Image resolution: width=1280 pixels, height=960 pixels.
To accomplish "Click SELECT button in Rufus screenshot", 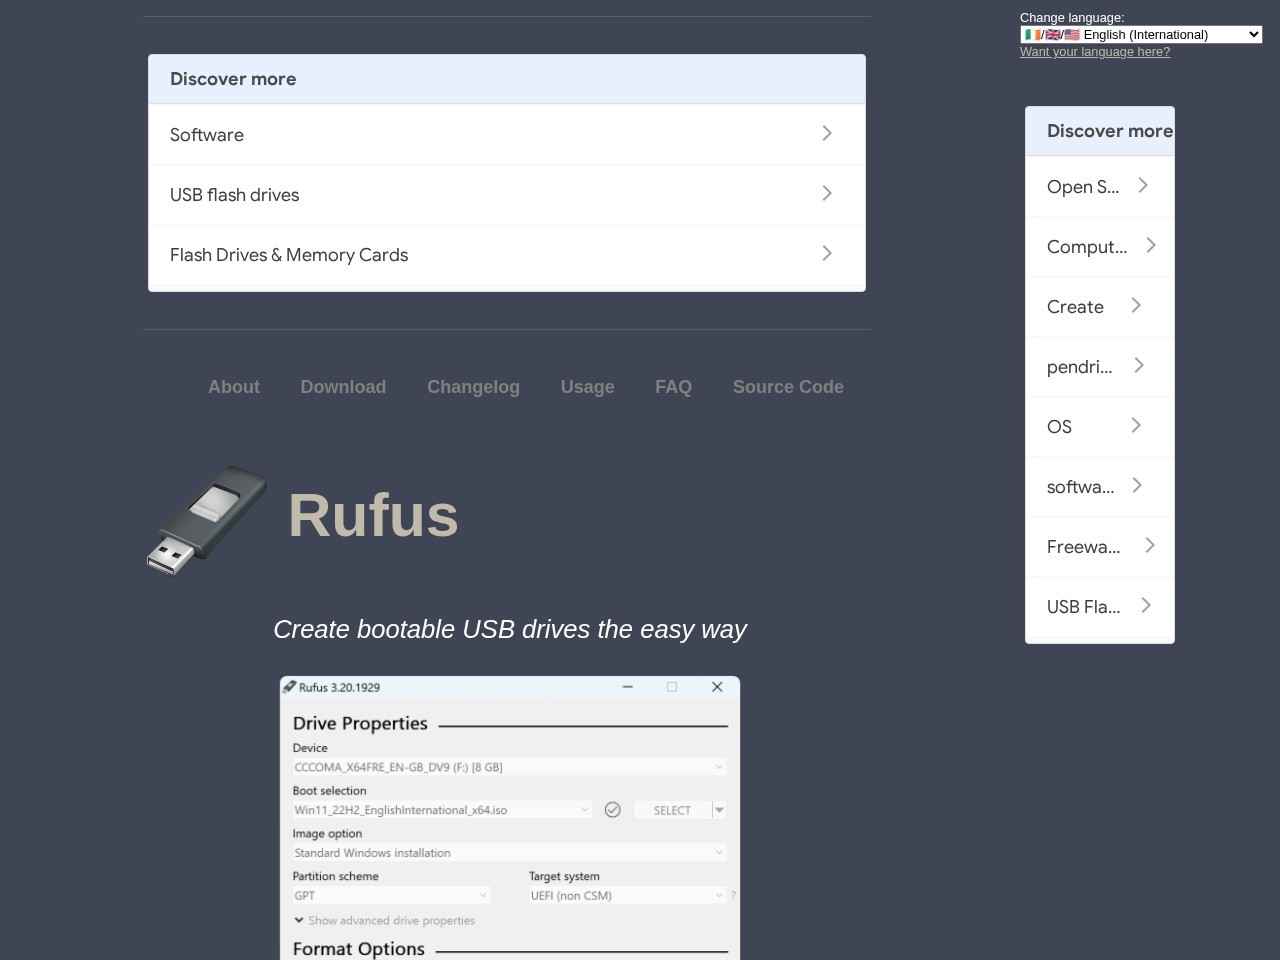I will [672, 810].
